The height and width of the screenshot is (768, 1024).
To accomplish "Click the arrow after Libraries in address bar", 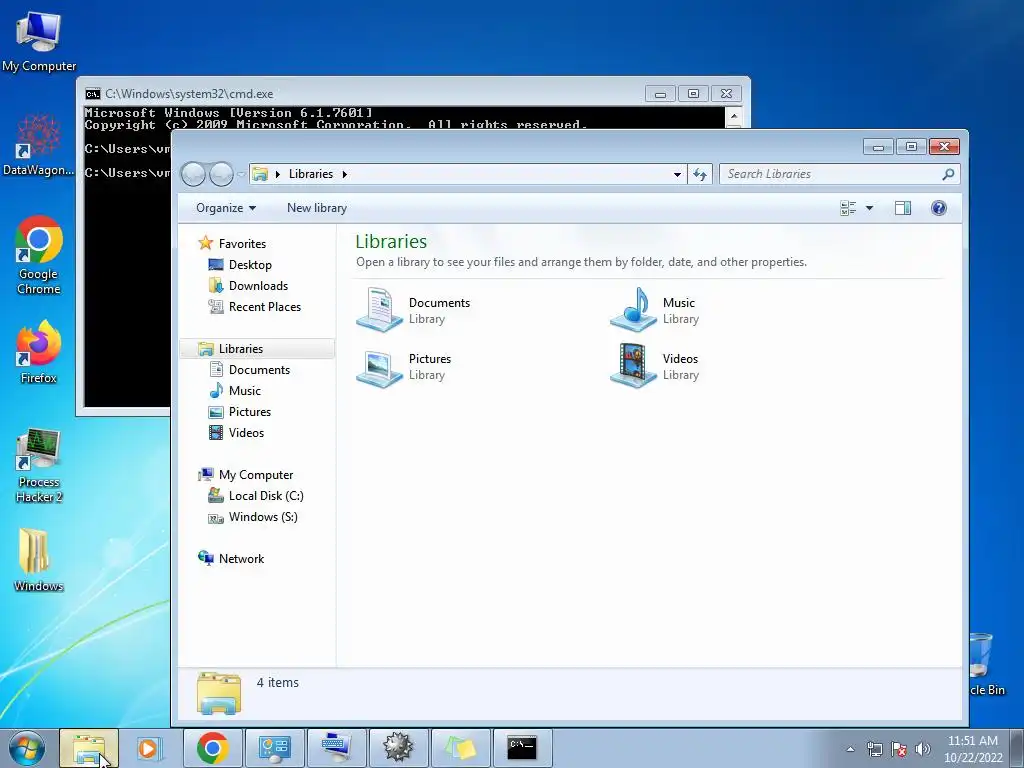I will (x=344, y=174).
